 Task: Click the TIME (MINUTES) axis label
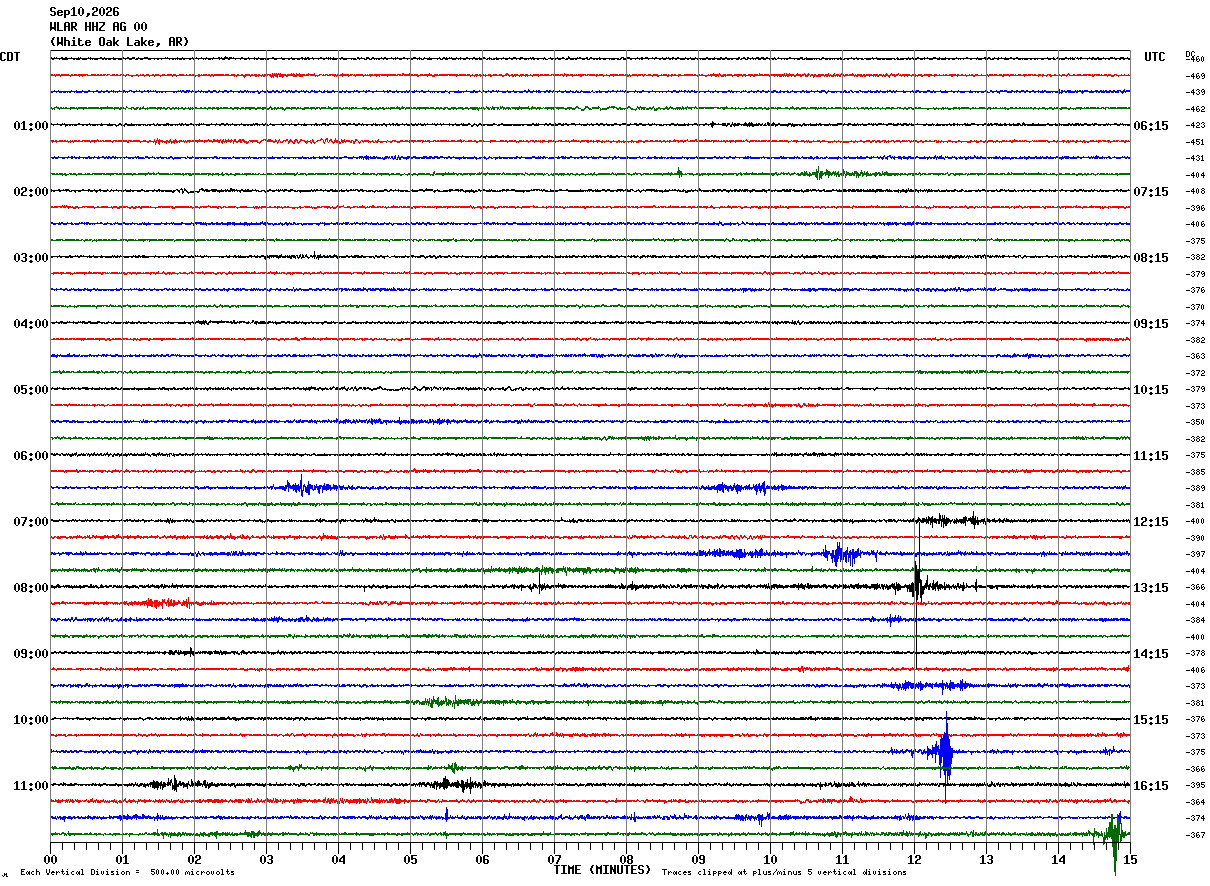(601, 870)
